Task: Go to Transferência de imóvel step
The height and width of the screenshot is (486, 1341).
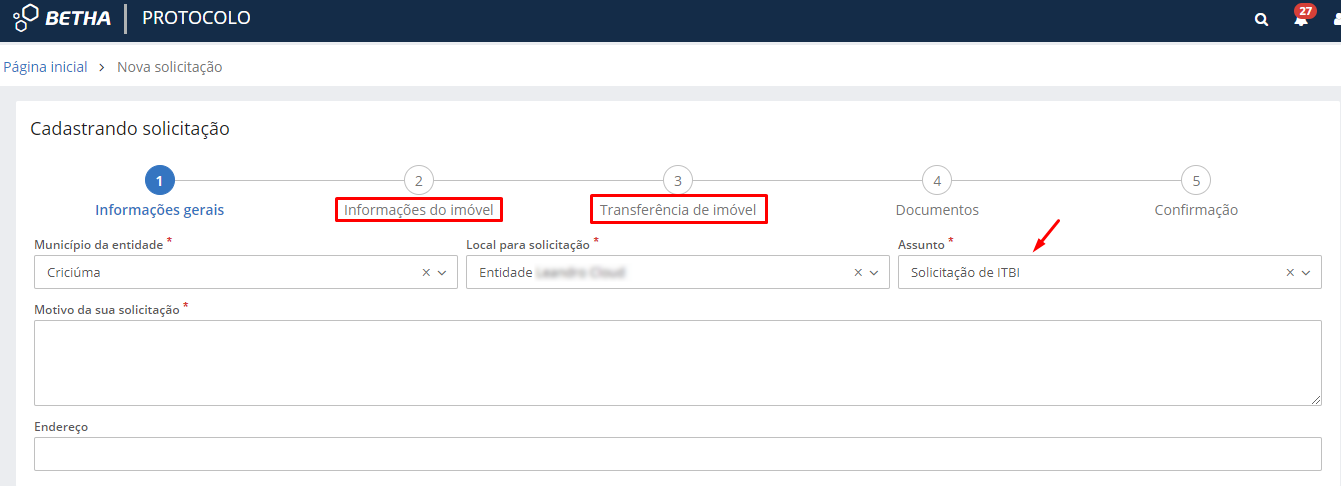Action: 678,210
